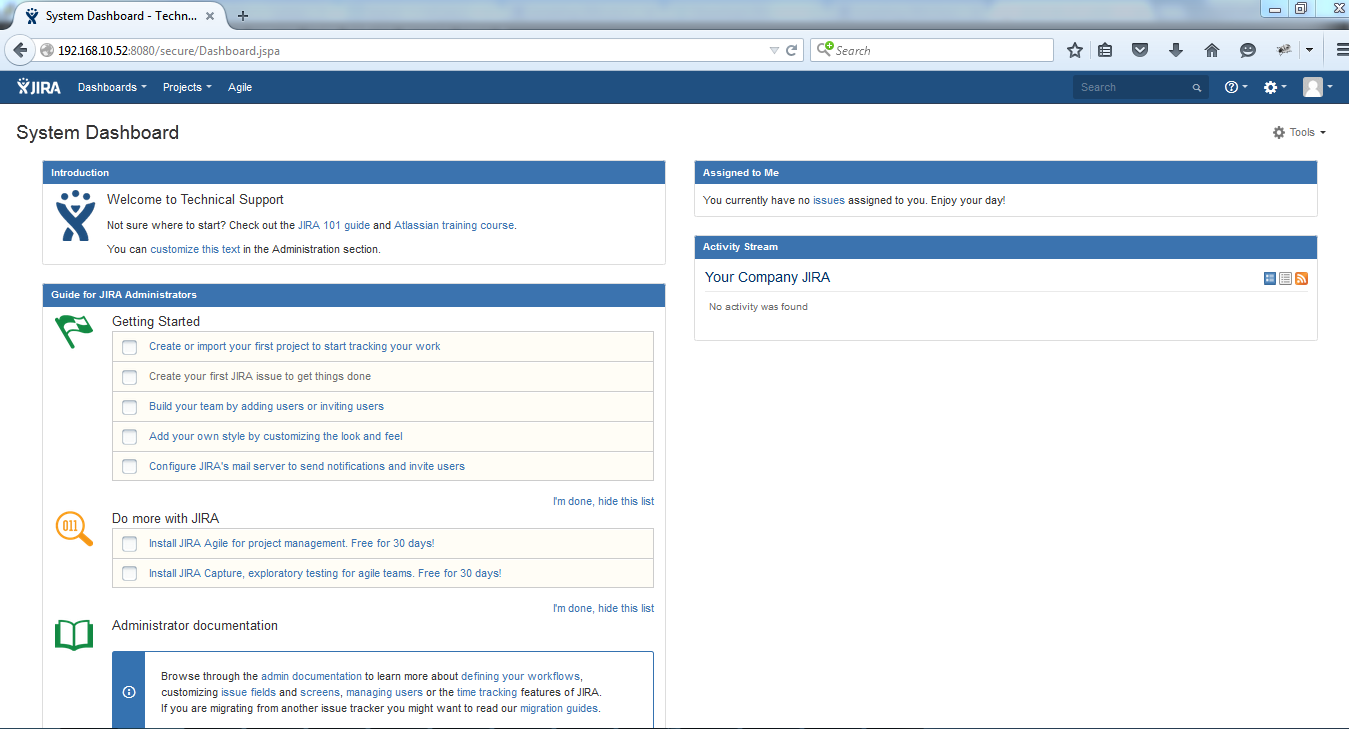Viewport: 1349px width, 729px height.
Task: Click the Tools gear icon
Action: pyautogui.click(x=1279, y=132)
